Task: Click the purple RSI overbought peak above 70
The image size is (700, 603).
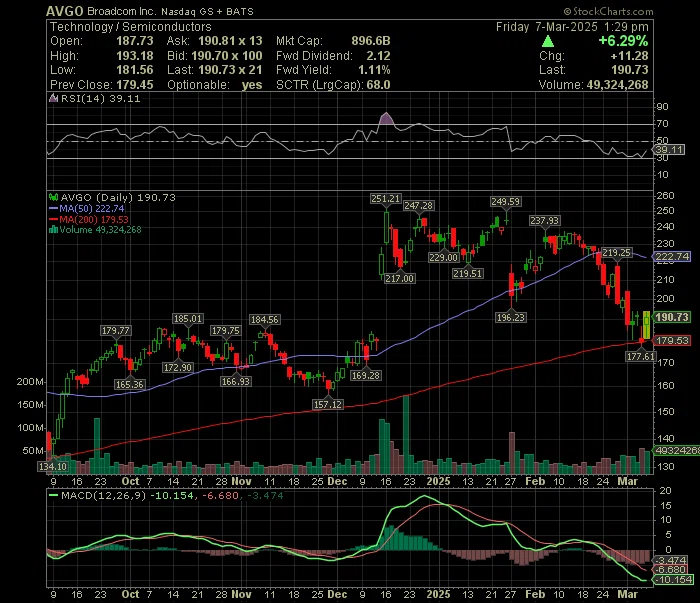Action: [x=386, y=119]
